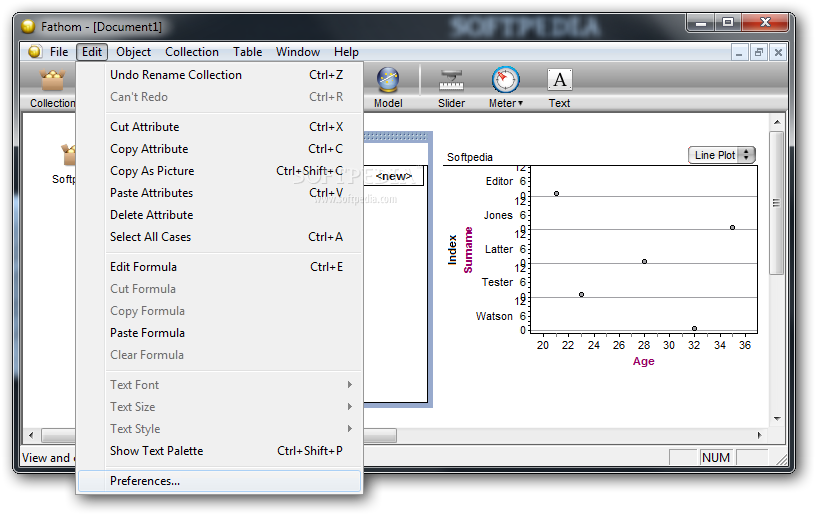
Task: Expand the Text Size submenu arrow
Action: coord(350,406)
